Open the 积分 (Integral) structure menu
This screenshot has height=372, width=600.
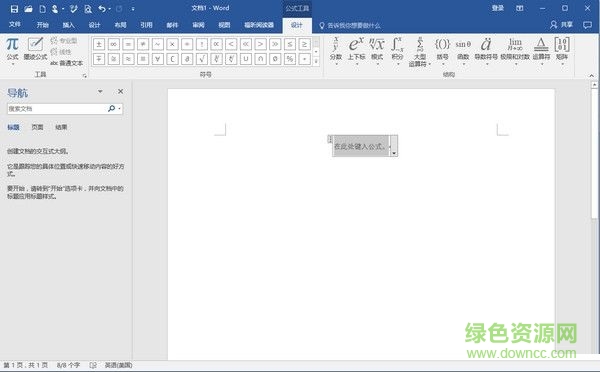(397, 51)
